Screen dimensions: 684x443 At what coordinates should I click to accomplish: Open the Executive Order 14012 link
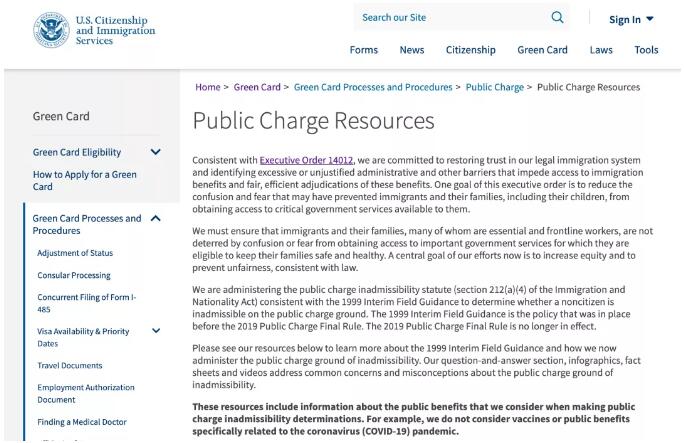[x=306, y=160]
